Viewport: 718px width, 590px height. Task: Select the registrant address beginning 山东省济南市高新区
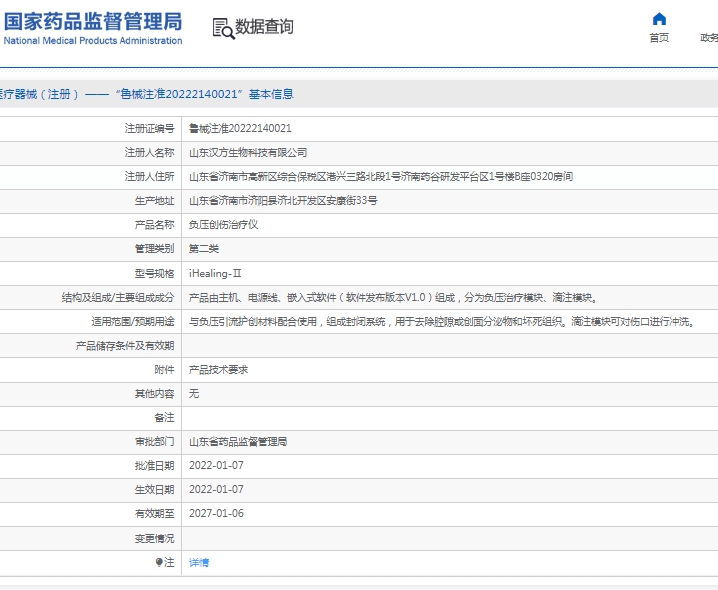tap(381, 176)
